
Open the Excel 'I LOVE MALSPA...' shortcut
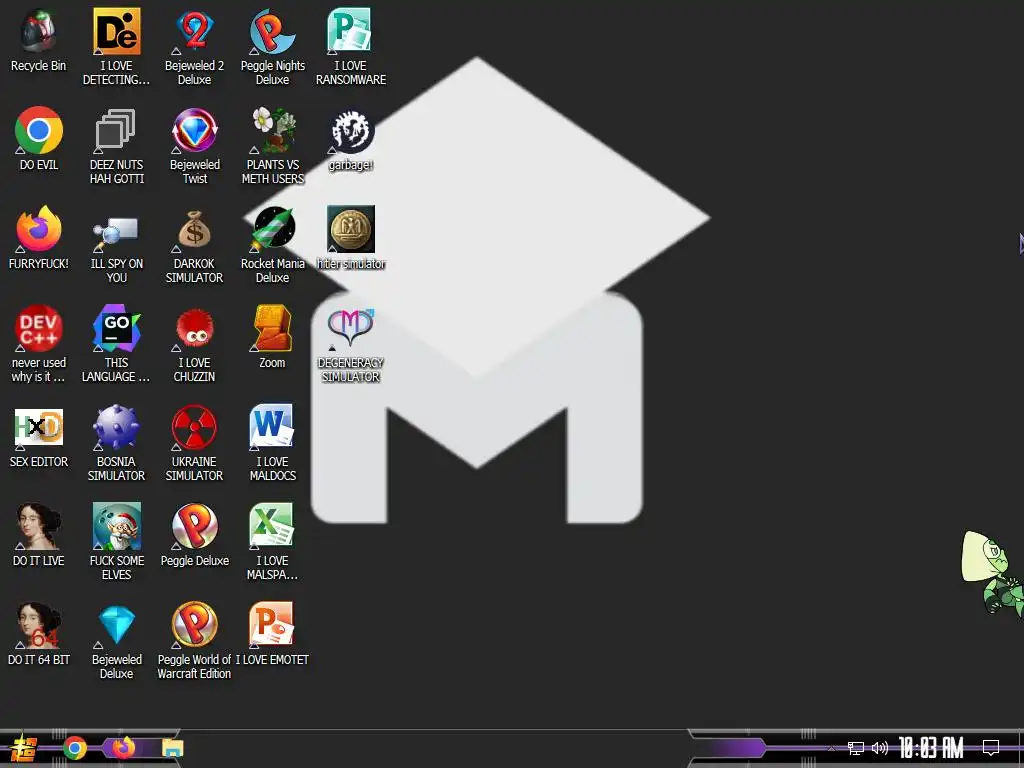272,526
